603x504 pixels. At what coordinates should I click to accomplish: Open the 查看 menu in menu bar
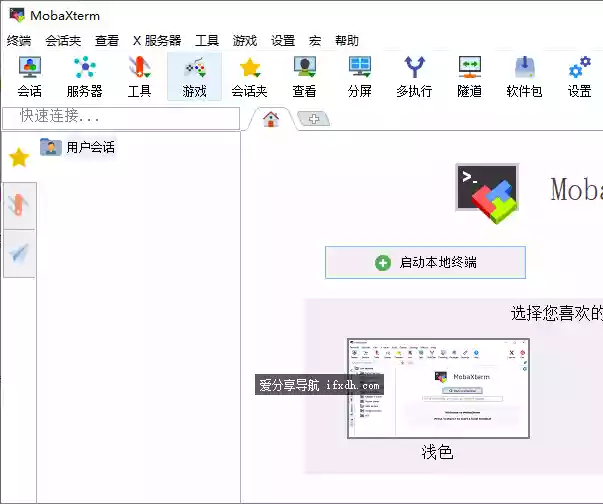pos(107,40)
